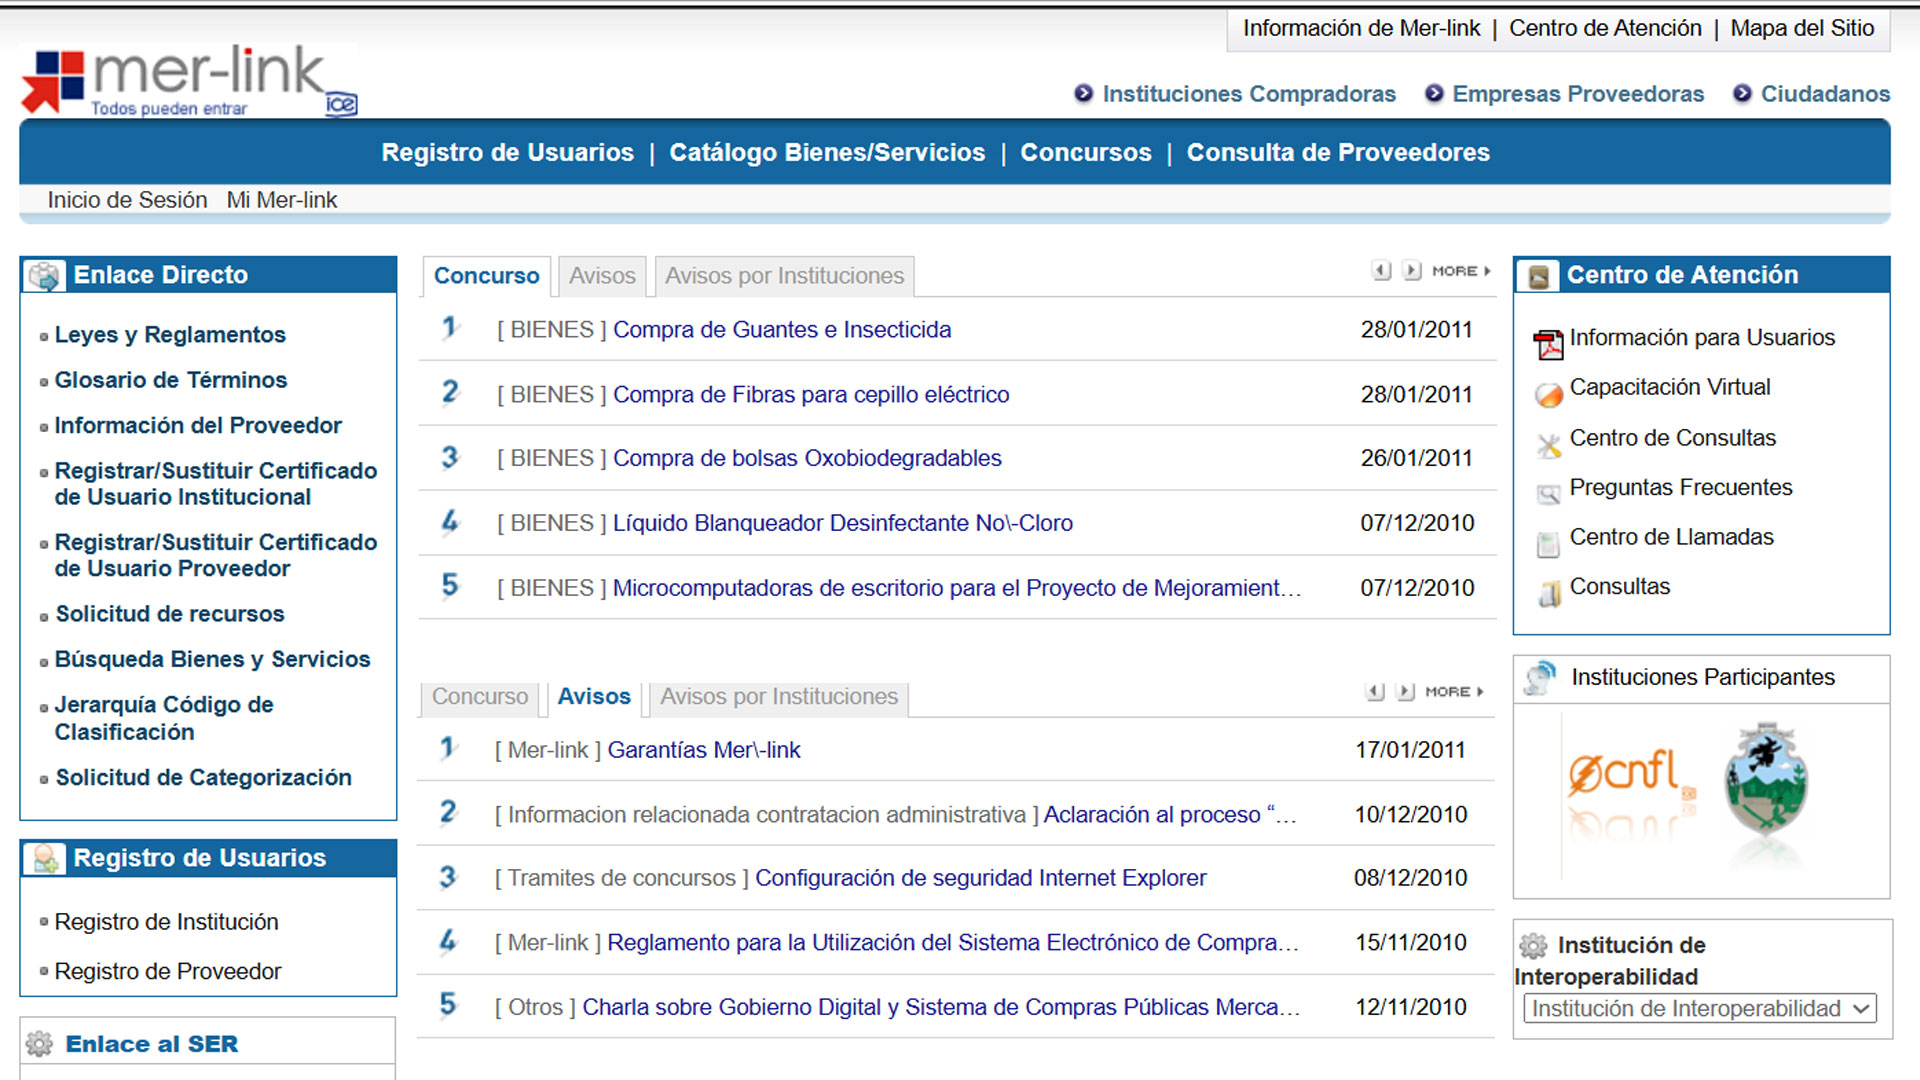Image resolution: width=1920 pixels, height=1080 pixels.
Task: Click the mer-link logo
Action: pos(189,81)
